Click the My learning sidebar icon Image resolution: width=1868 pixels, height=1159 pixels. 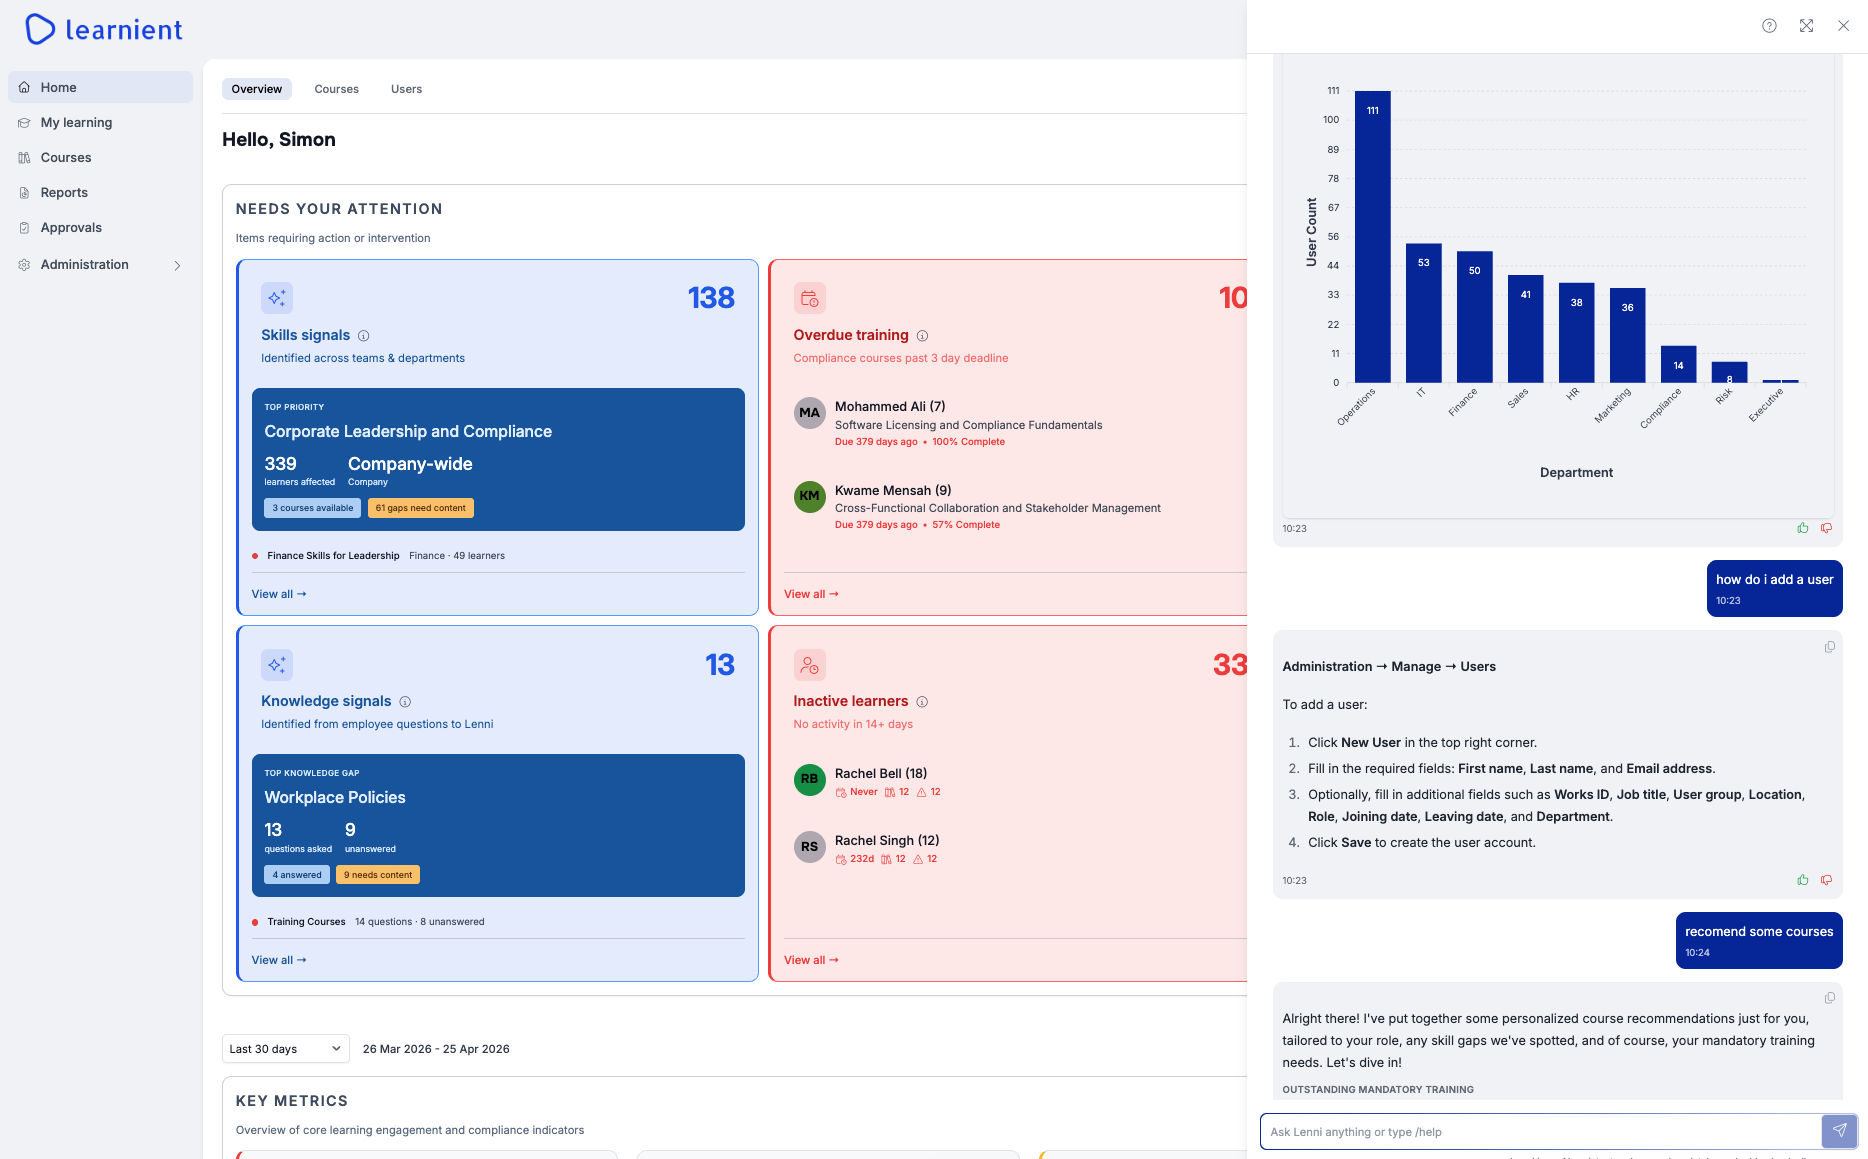[x=24, y=122]
